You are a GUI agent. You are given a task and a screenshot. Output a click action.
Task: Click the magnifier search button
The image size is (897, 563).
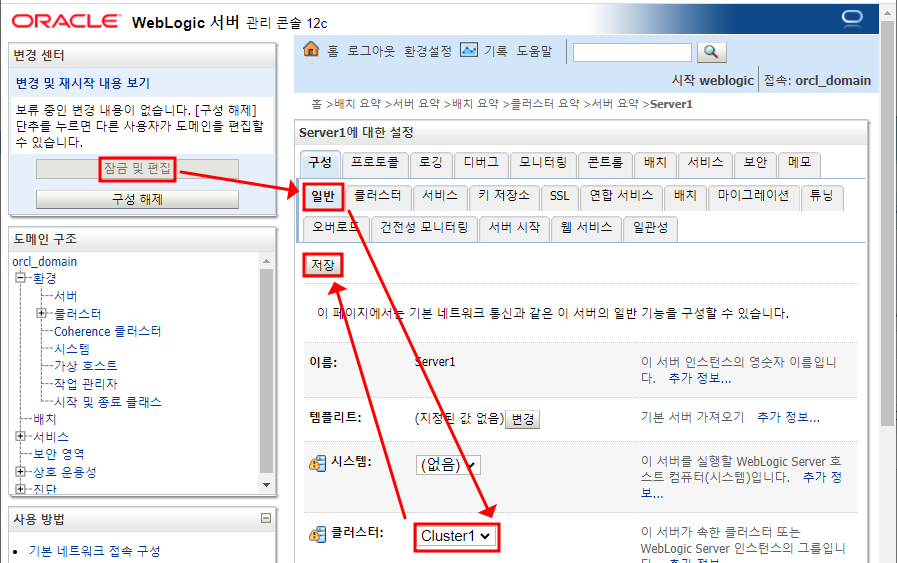coord(712,52)
